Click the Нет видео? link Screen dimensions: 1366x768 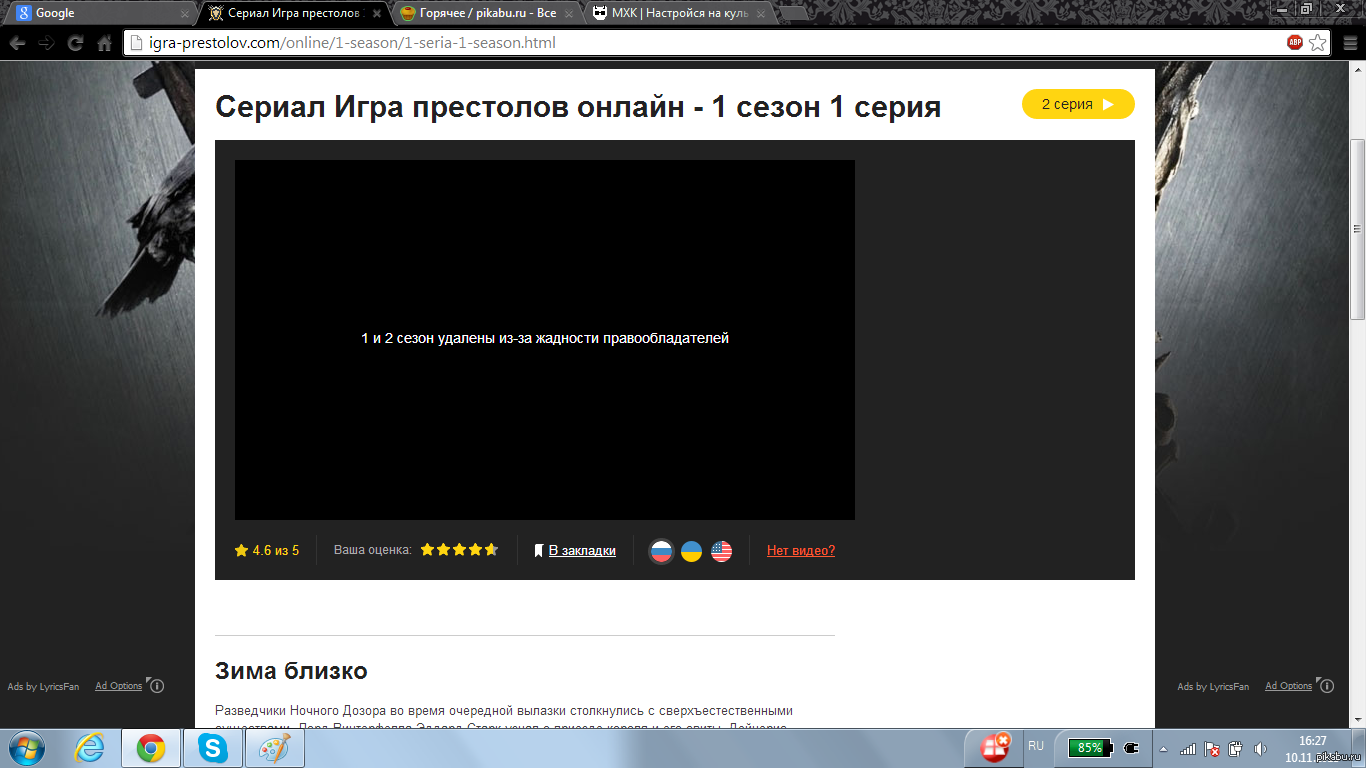tap(801, 551)
